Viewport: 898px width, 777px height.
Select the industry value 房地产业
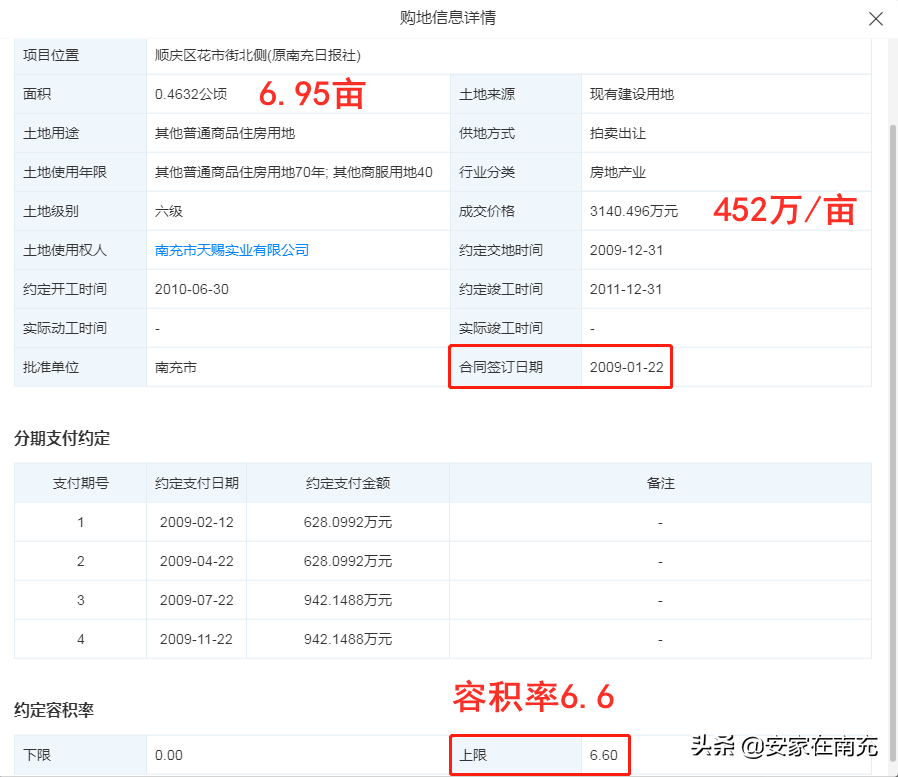click(x=617, y=172)
